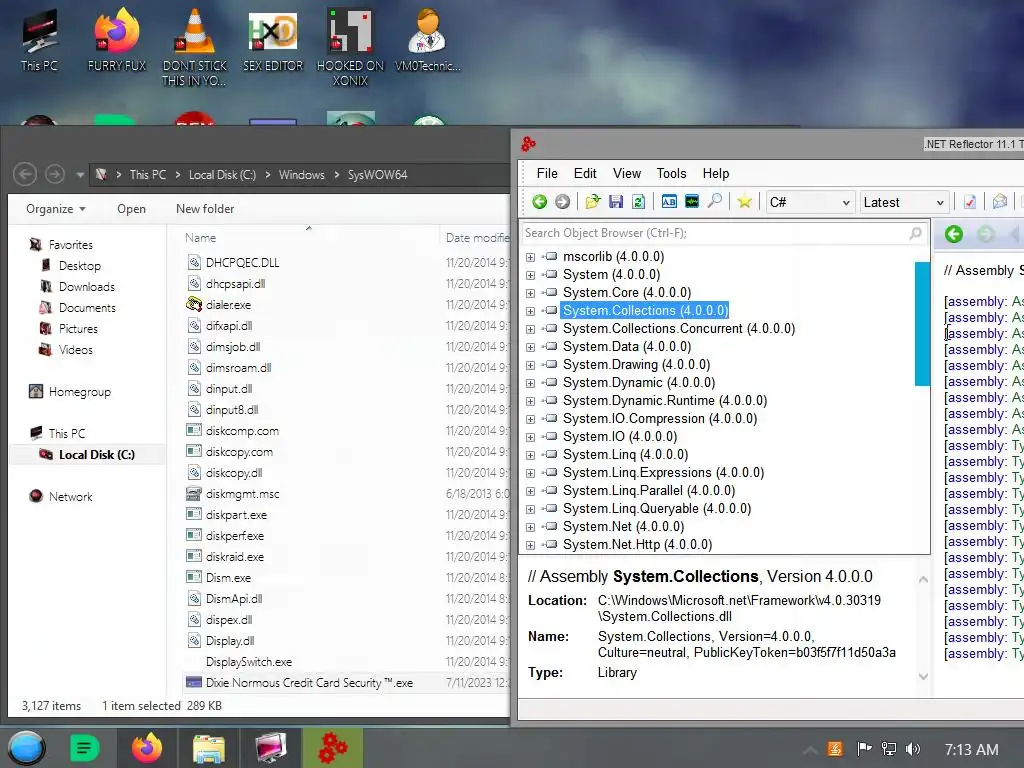Screen dimensions: 1024x768
Task: Click the search glass inside Object Browser field
Action: click(x=916, y=233)
